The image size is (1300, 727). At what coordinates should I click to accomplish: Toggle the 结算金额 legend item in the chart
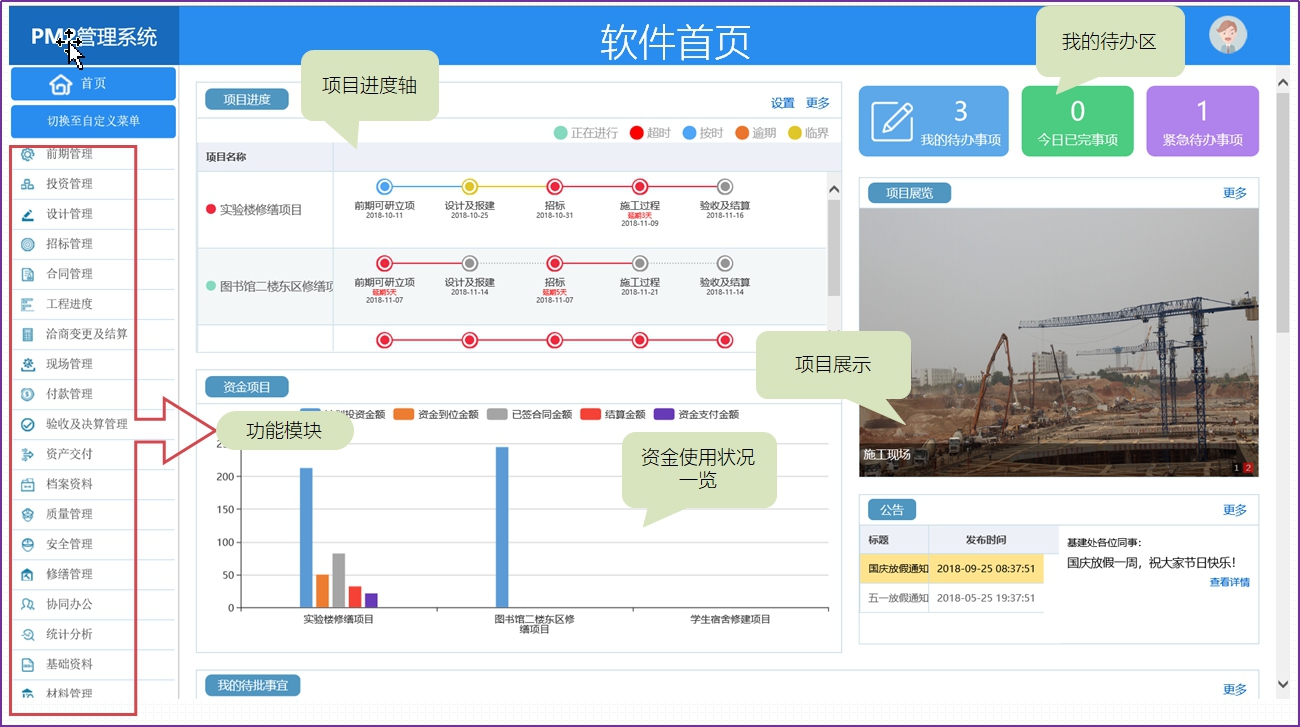point(616,414)
